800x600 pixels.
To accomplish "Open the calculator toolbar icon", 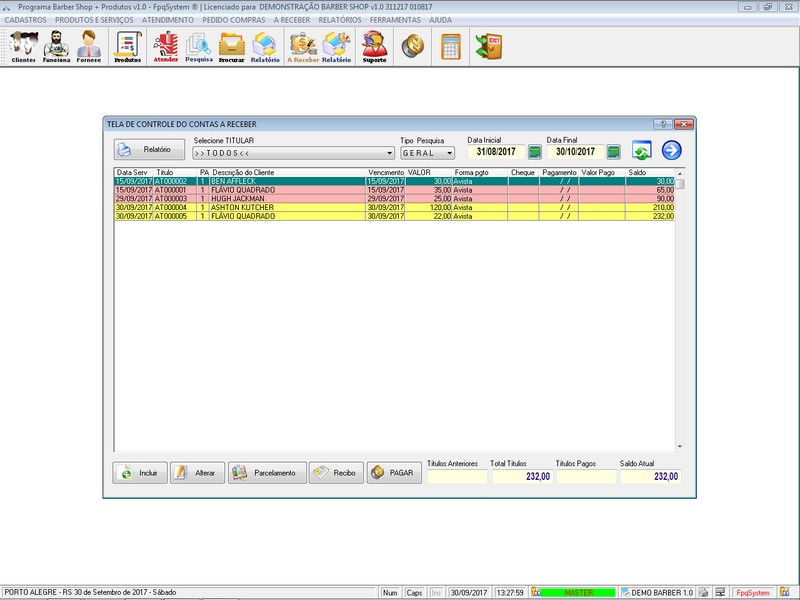I will (451, 47).
